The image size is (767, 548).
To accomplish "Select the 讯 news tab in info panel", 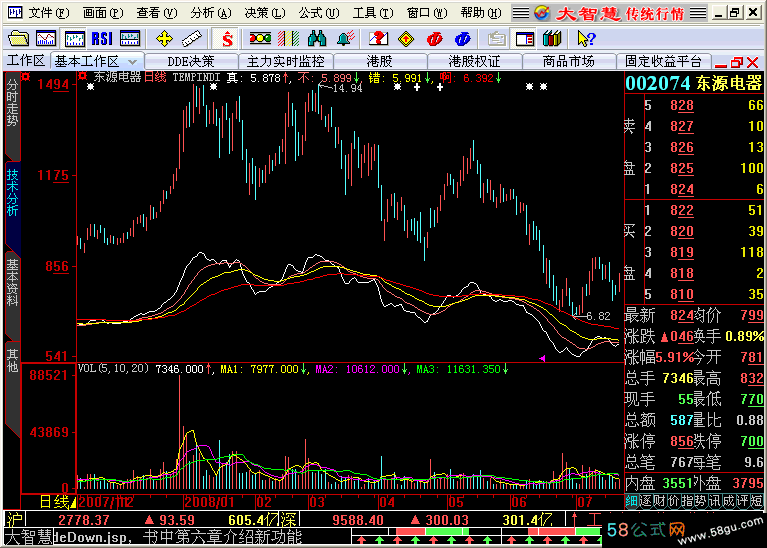I will click(x=714, y=501).
